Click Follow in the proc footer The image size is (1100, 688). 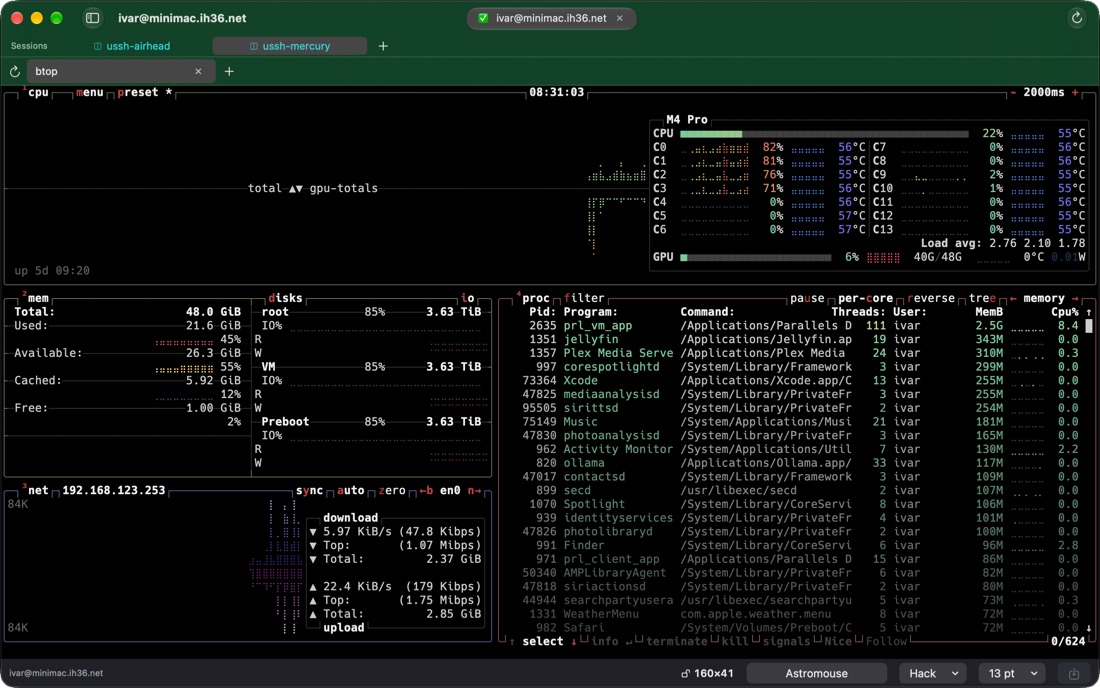886,642
